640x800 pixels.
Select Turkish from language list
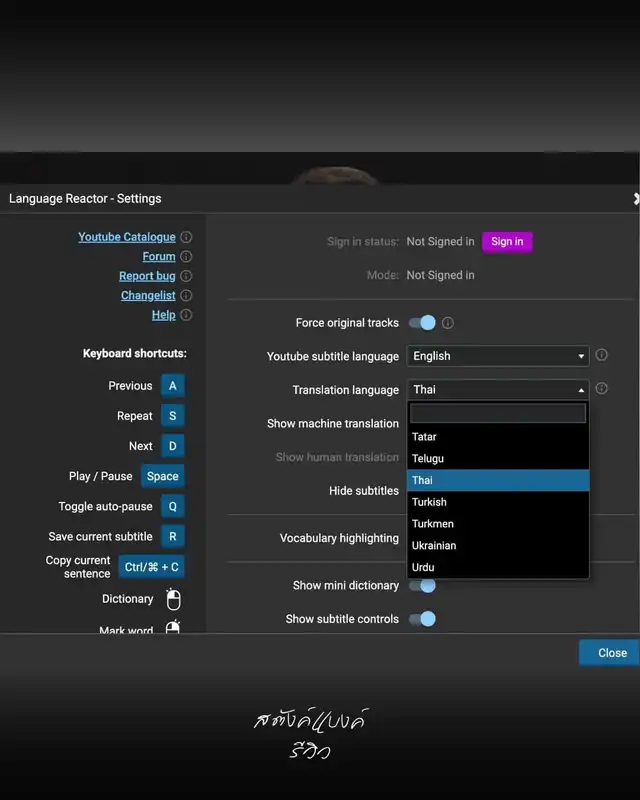point(430,502)
